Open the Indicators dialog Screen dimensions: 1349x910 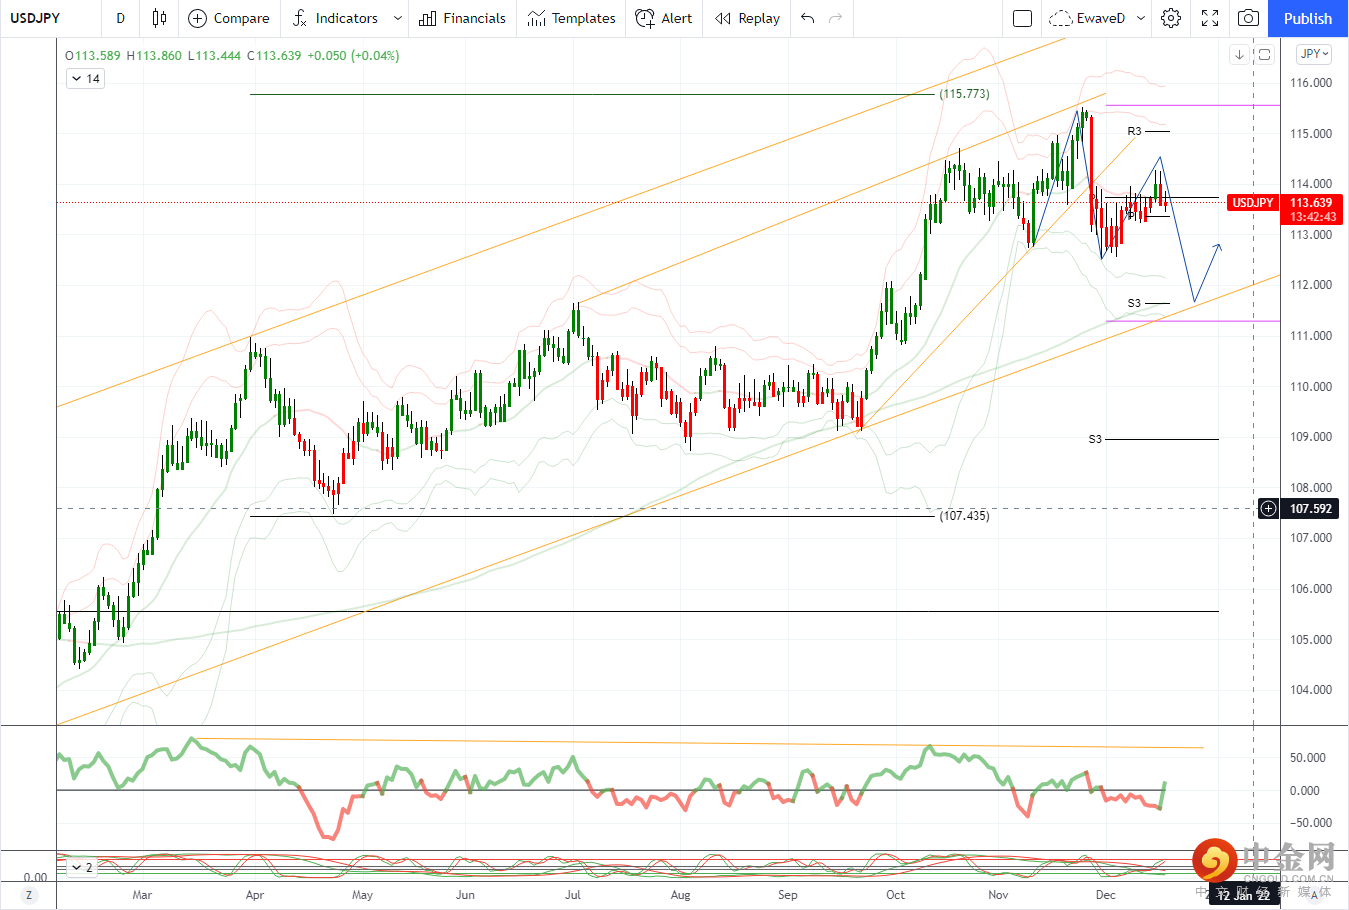click(x=335, y=18)
